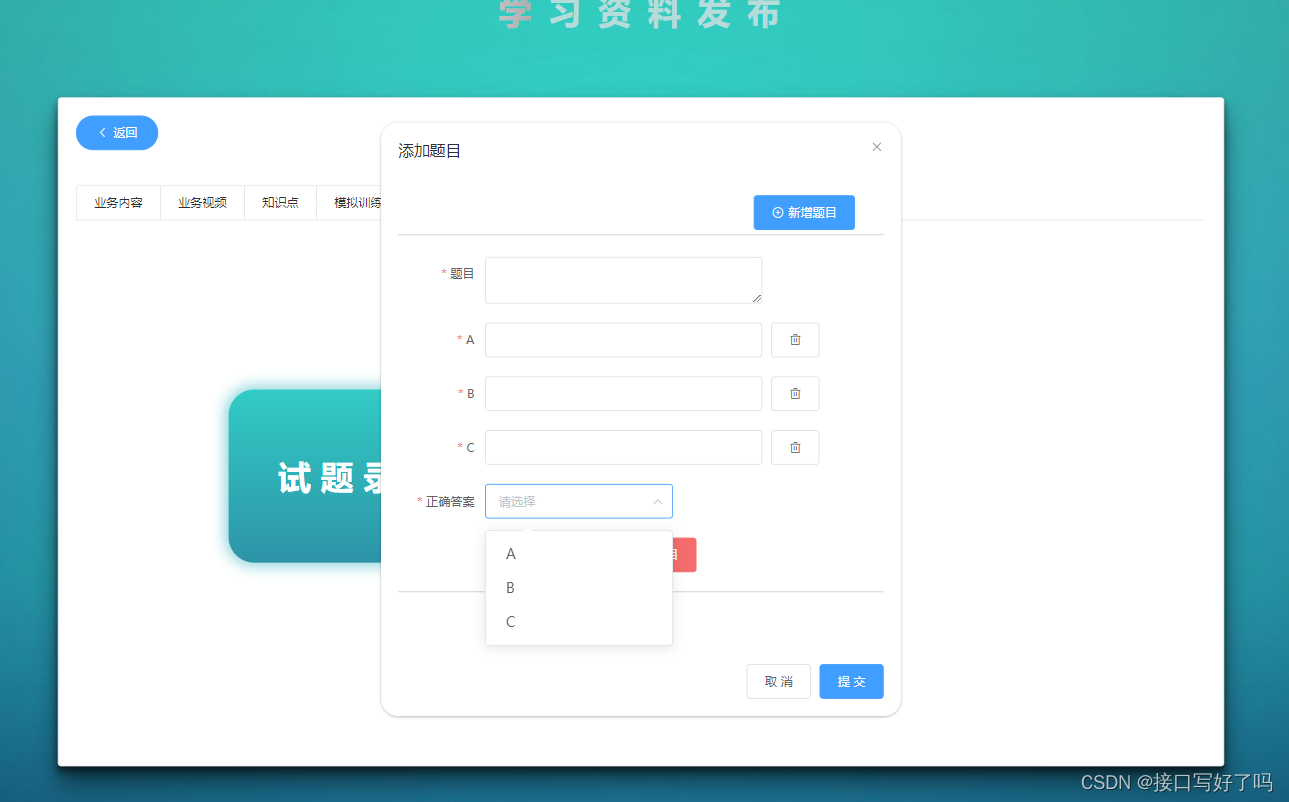
Task: Click the option A input field
Action: (x=624, y=340)
